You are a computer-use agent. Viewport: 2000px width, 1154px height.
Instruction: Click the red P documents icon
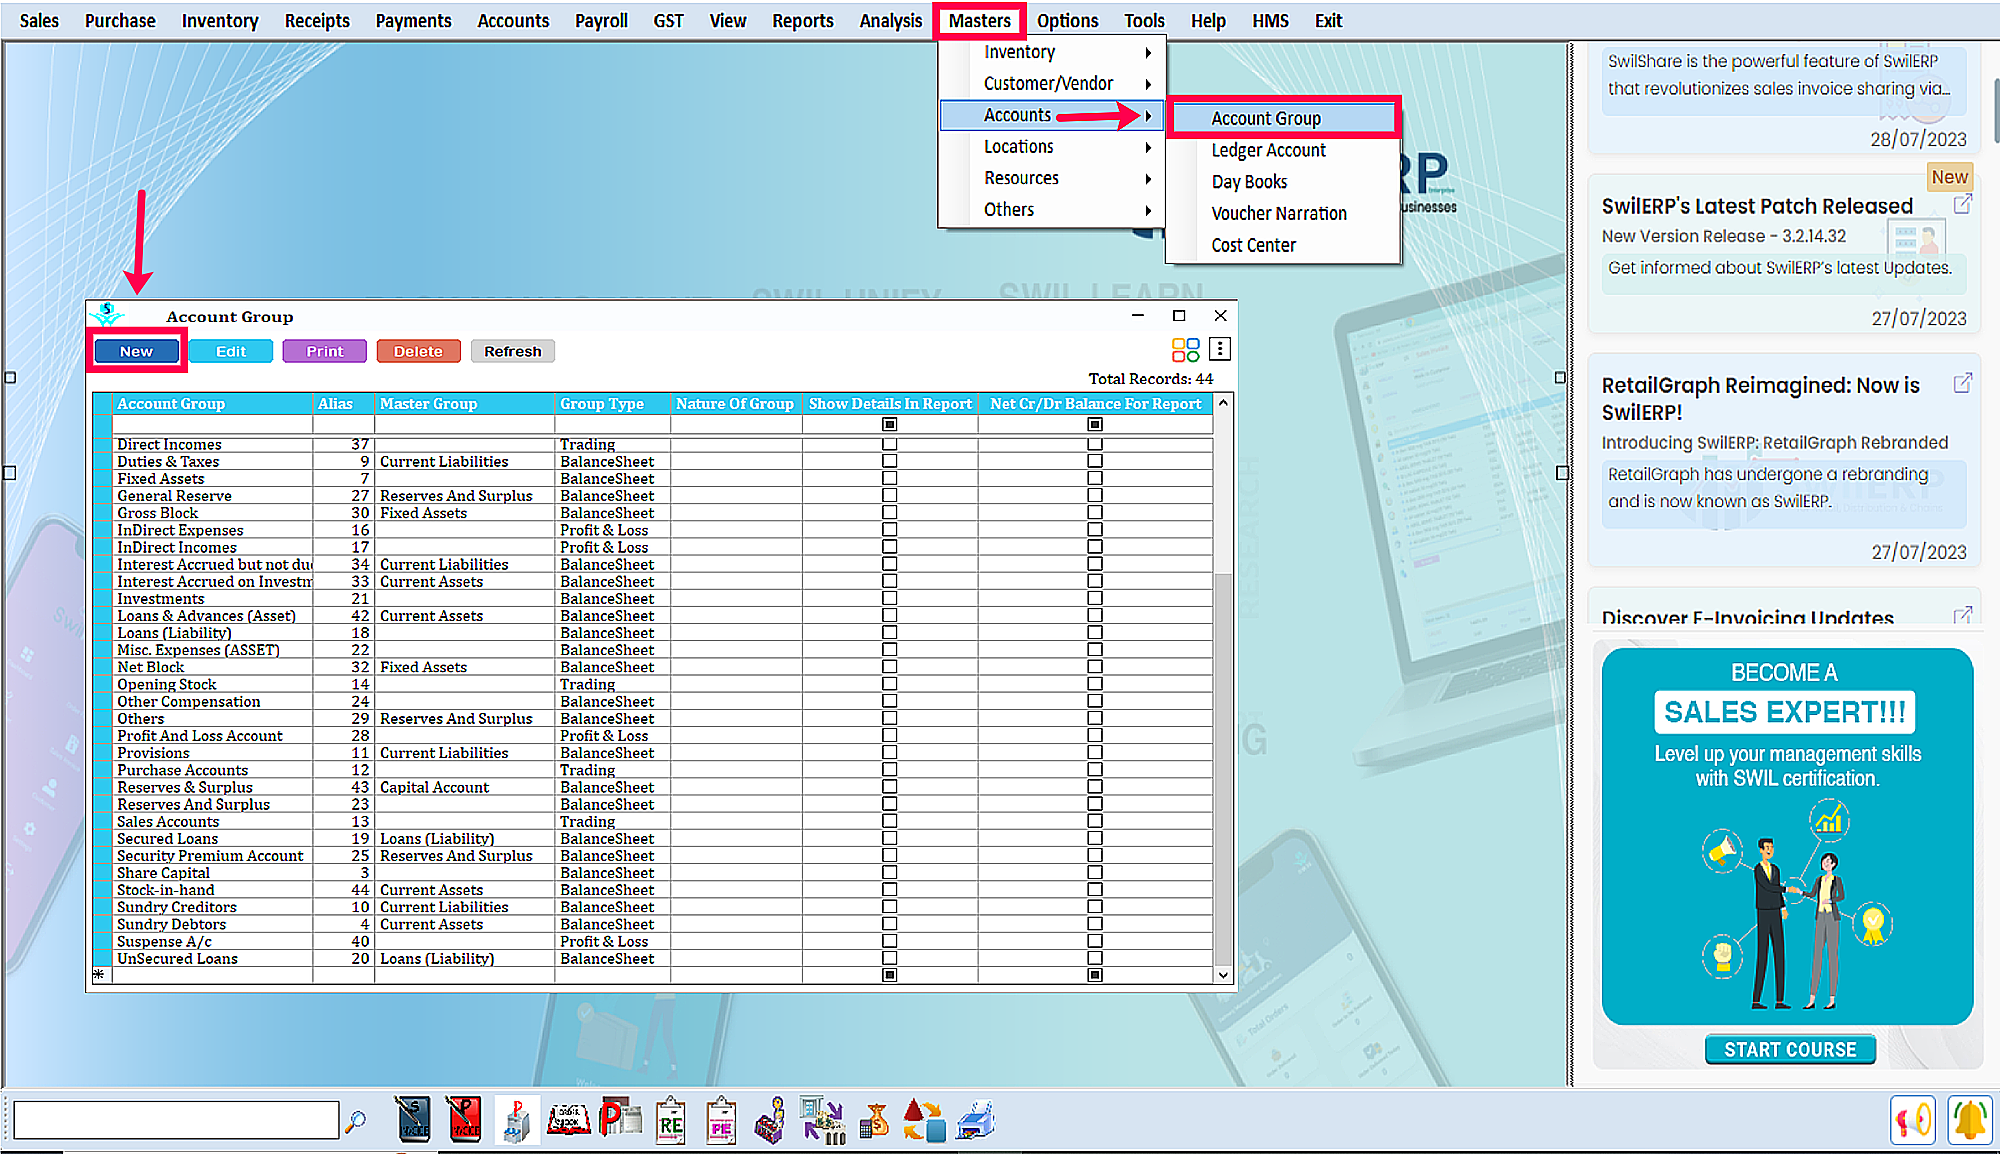620,1118
